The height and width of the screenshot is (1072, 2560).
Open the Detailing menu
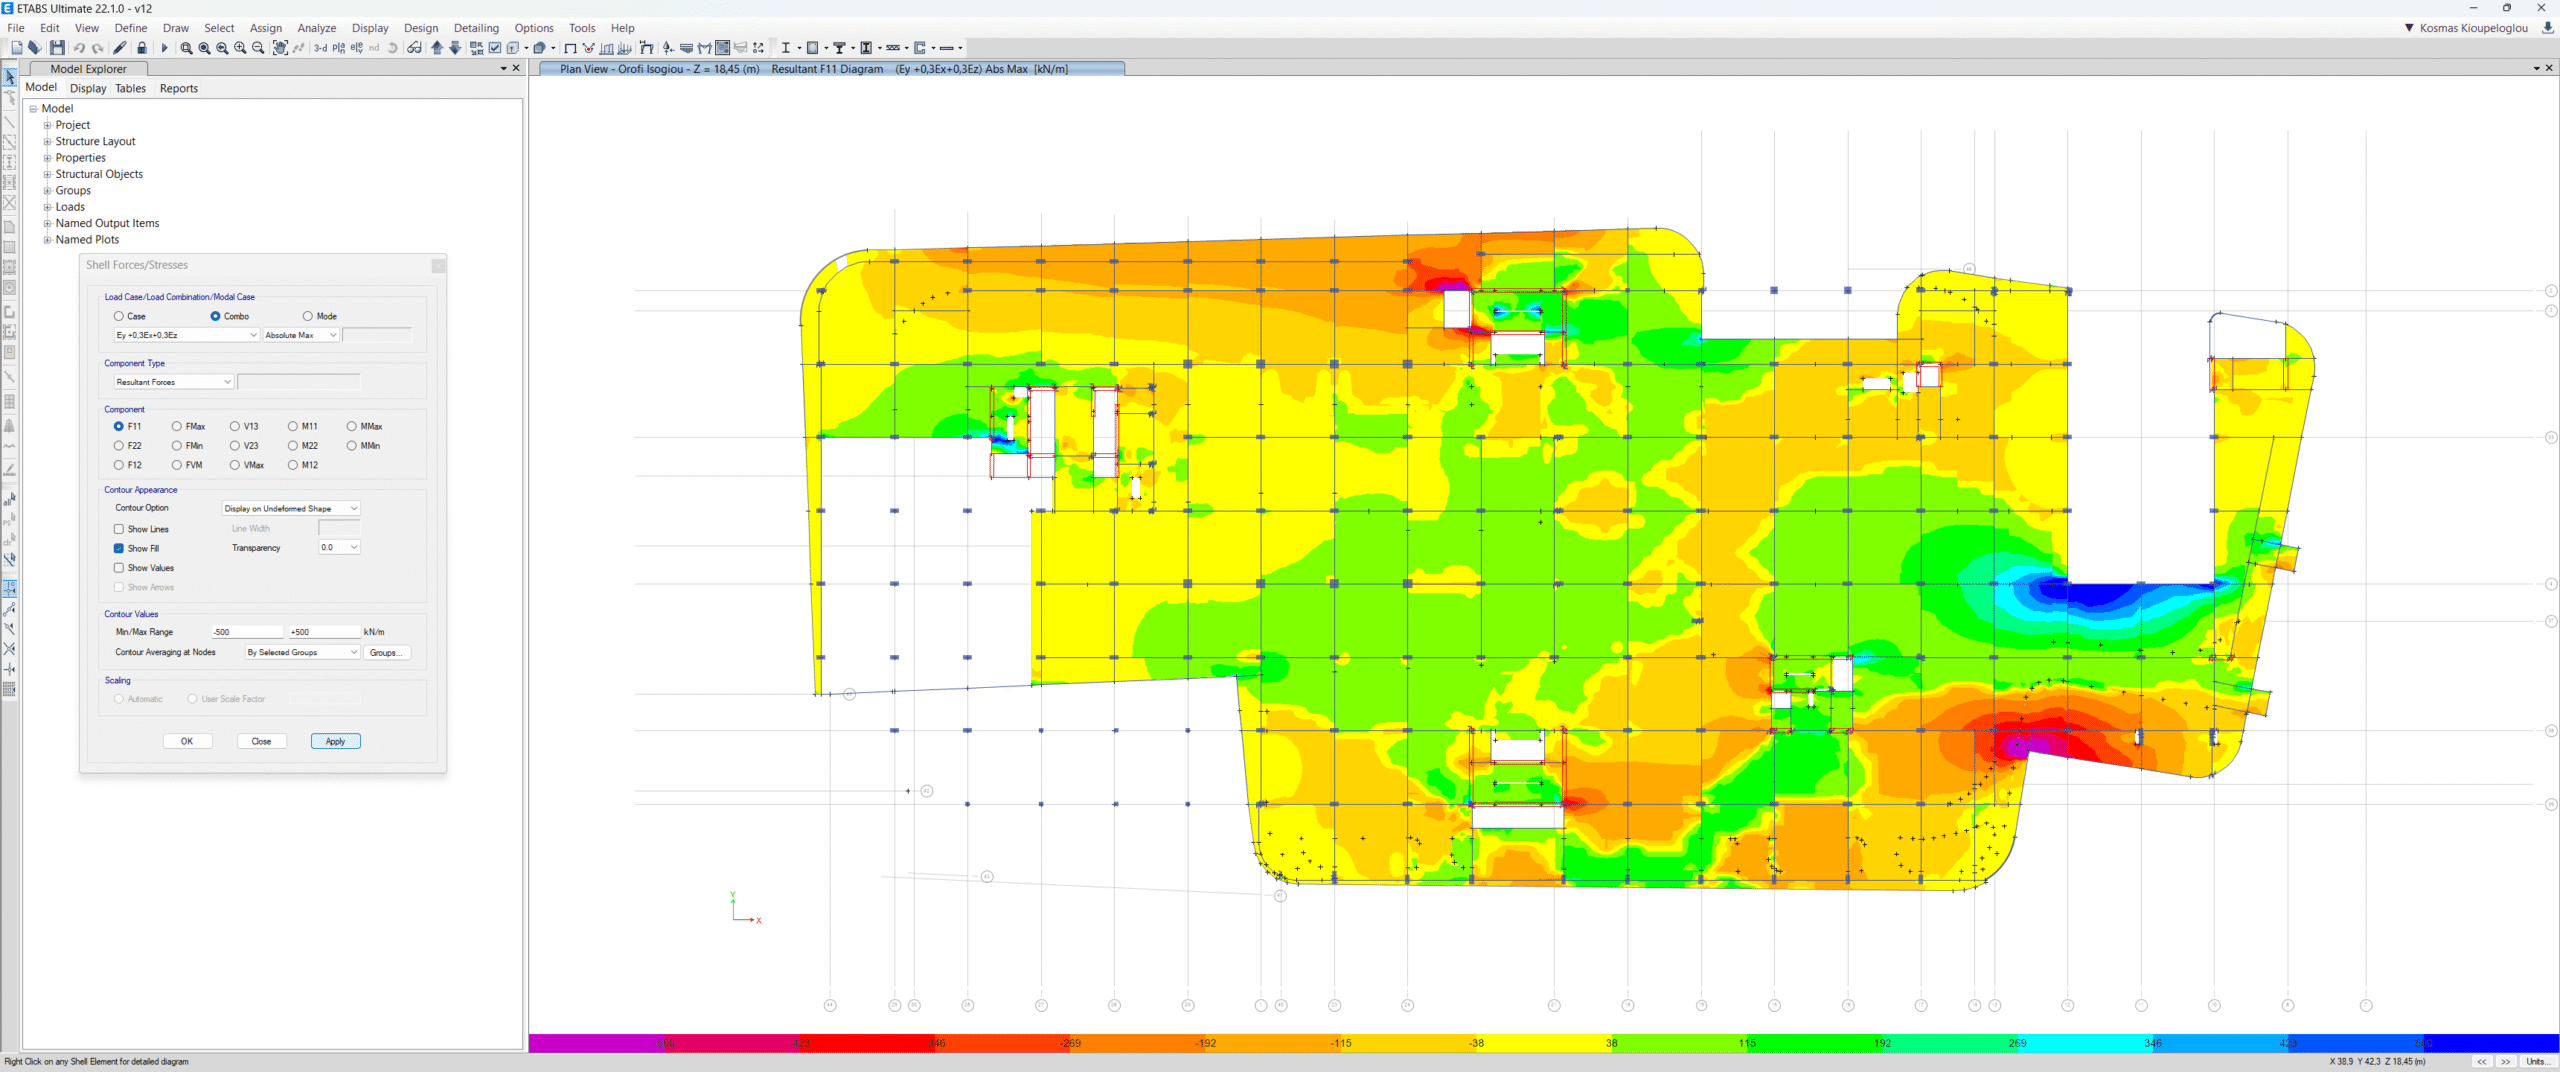476,28
